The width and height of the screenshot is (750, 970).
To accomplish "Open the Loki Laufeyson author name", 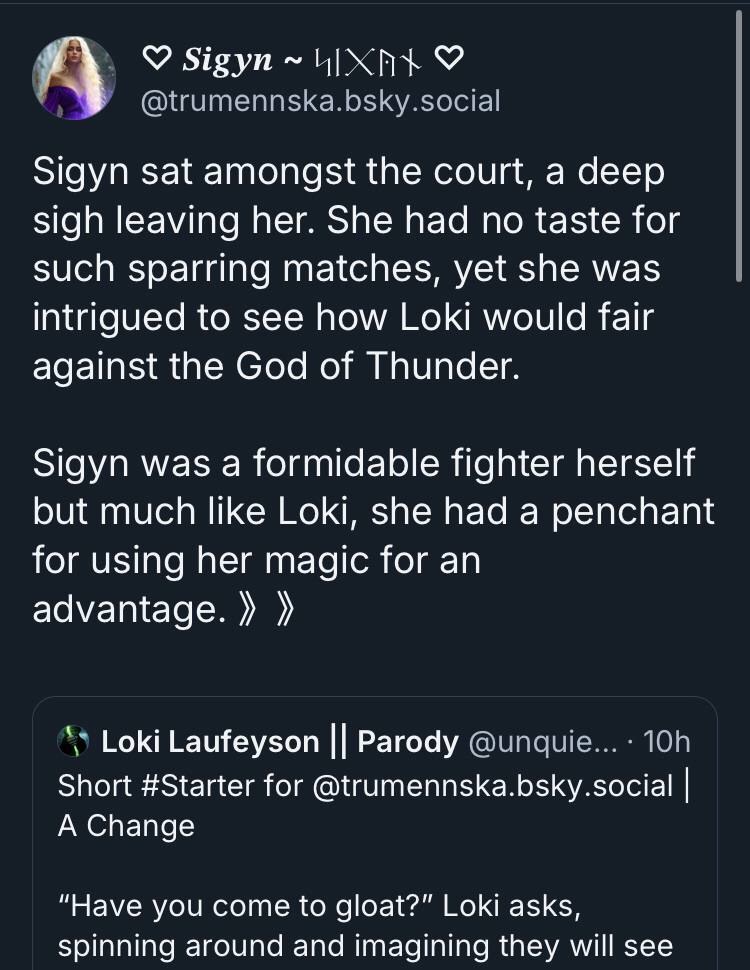I will click(210, 742).
